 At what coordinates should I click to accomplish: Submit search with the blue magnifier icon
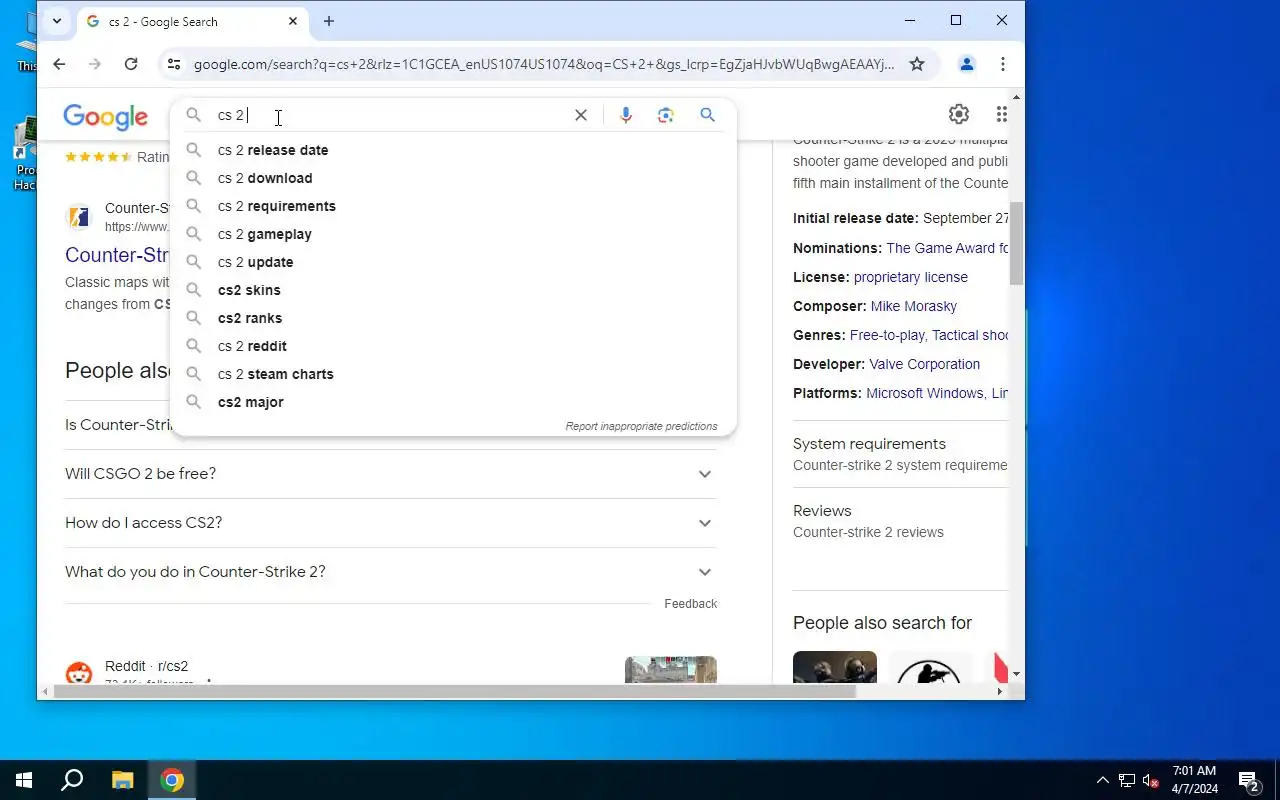click(x=707, y=115)
